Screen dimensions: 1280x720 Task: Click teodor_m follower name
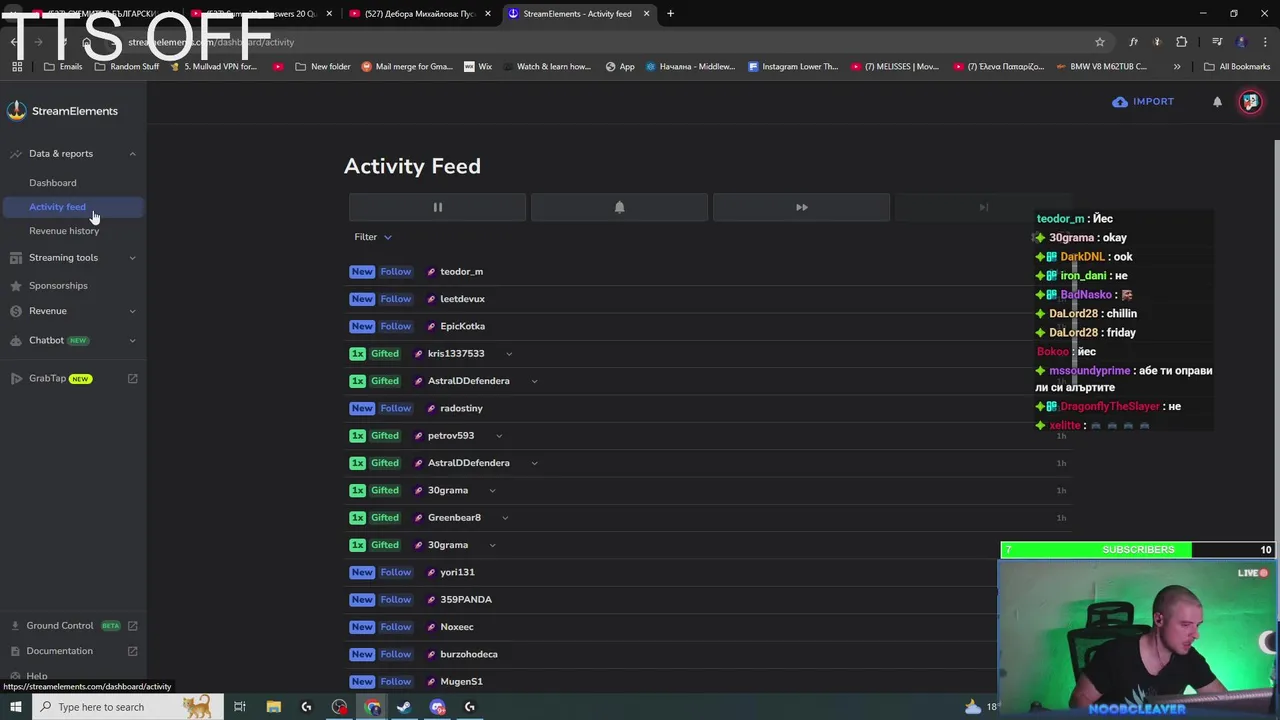point(461,272)
